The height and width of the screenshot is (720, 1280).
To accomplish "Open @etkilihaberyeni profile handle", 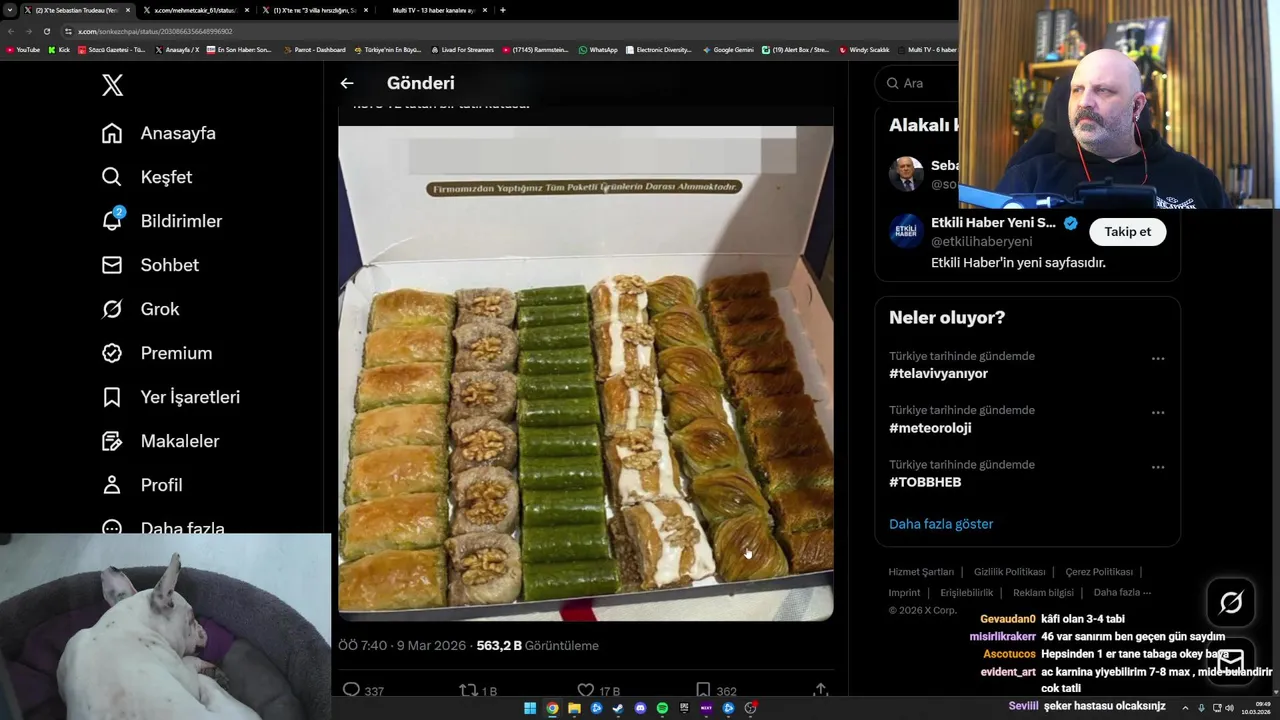I will 981,242.
